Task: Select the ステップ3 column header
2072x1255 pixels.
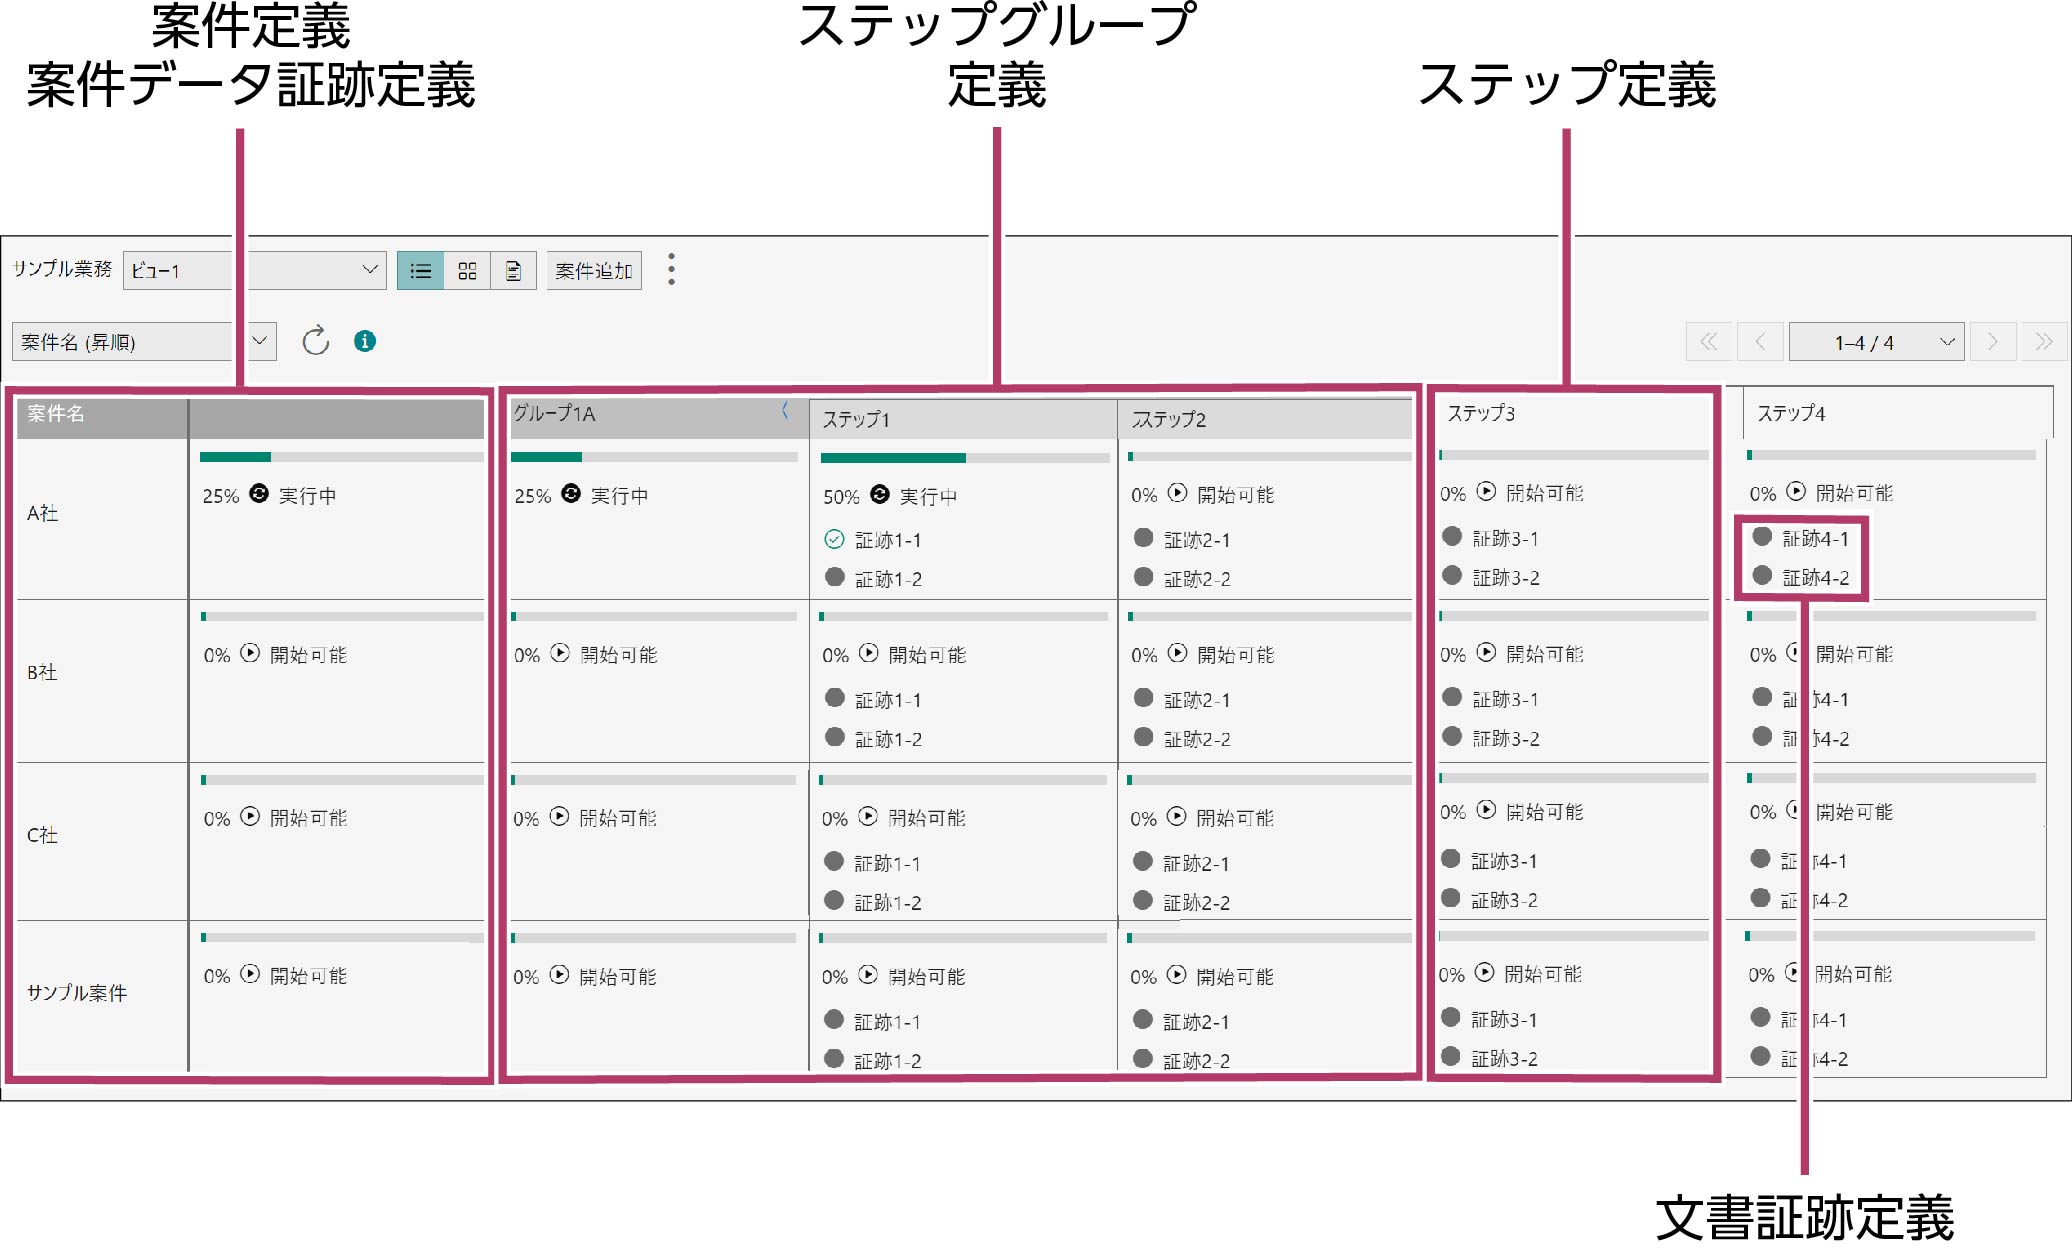Action: pos(1481,413)
